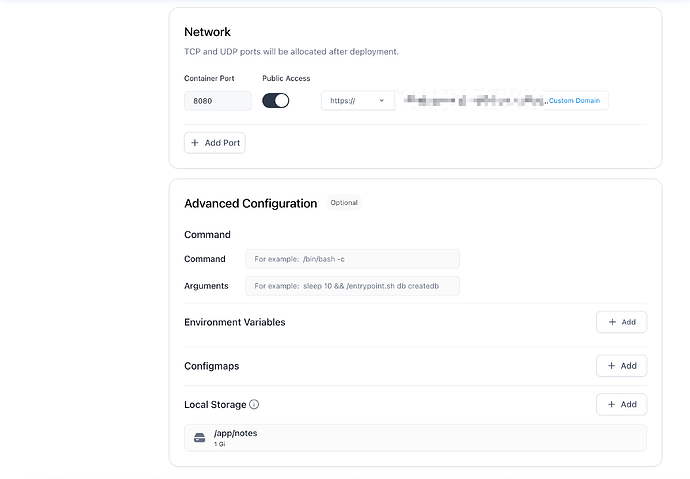Expand the protocol selector chevron arrow

[382, 101]
